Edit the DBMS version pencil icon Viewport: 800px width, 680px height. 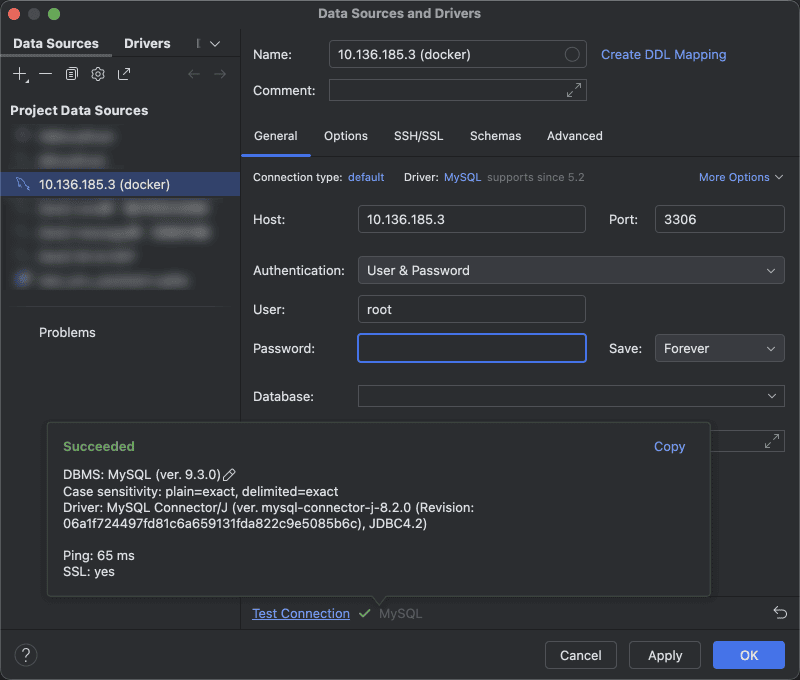click(230, 475)
